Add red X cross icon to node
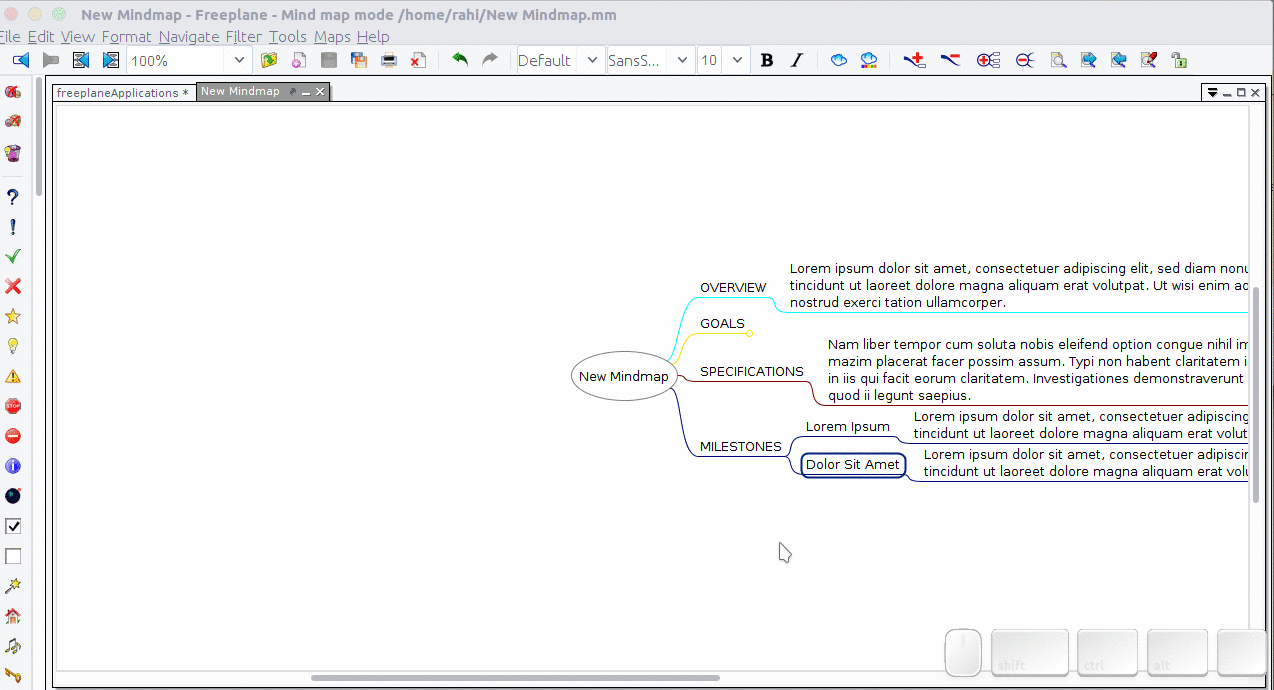 (13, 287)
